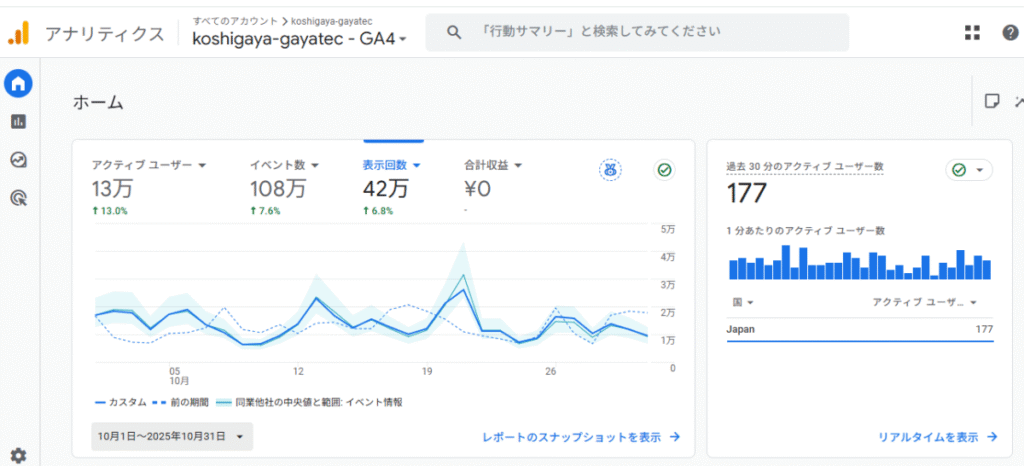
Task: Select the 表示回数 metric tab
Action: tap(391, 165)
